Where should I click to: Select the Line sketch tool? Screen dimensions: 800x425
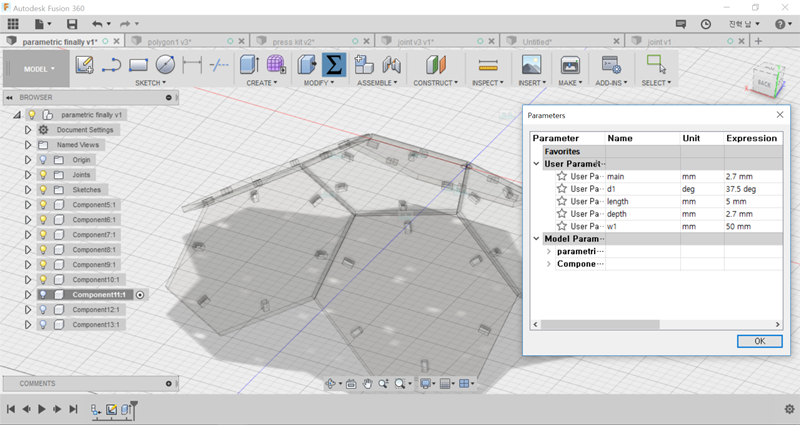point(112,65)
